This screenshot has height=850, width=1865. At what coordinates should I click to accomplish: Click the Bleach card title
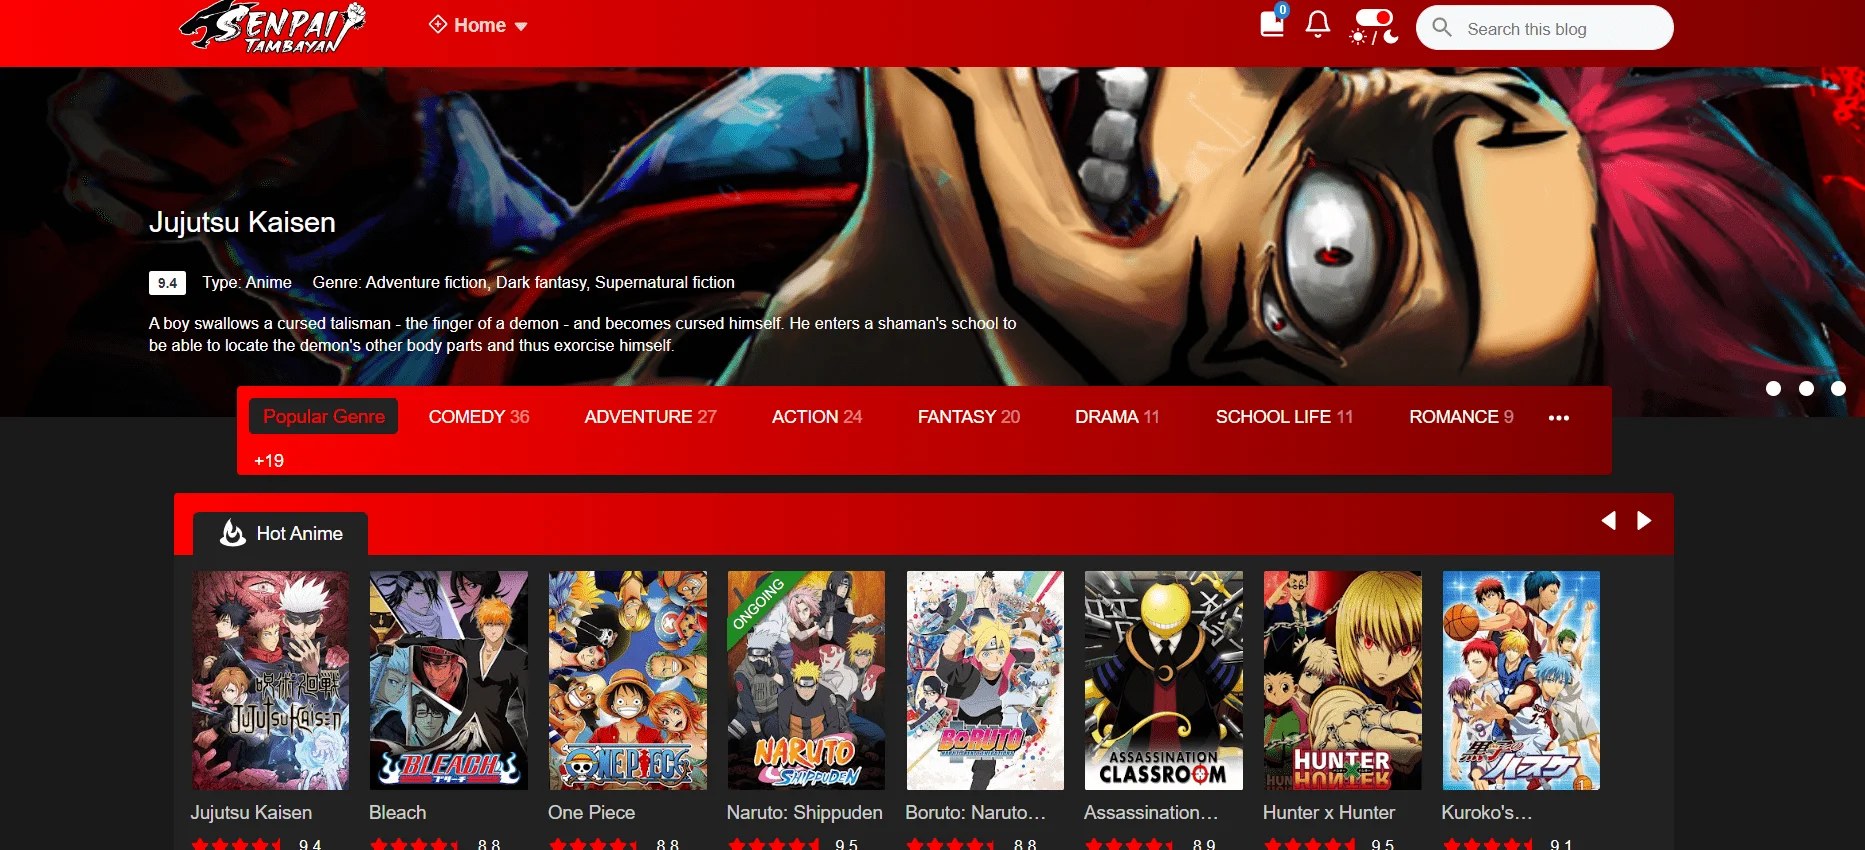[397, 813]
